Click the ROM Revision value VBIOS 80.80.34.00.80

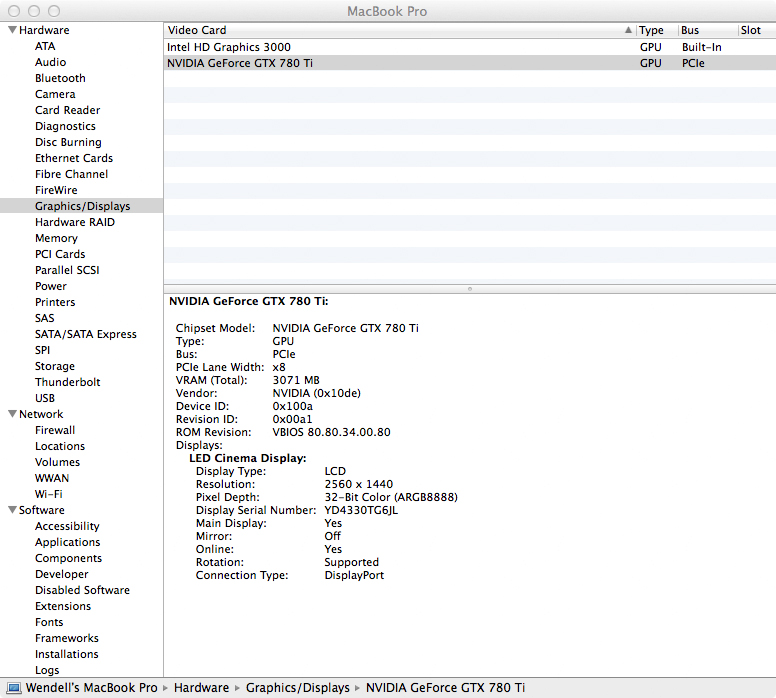[332, 432]
